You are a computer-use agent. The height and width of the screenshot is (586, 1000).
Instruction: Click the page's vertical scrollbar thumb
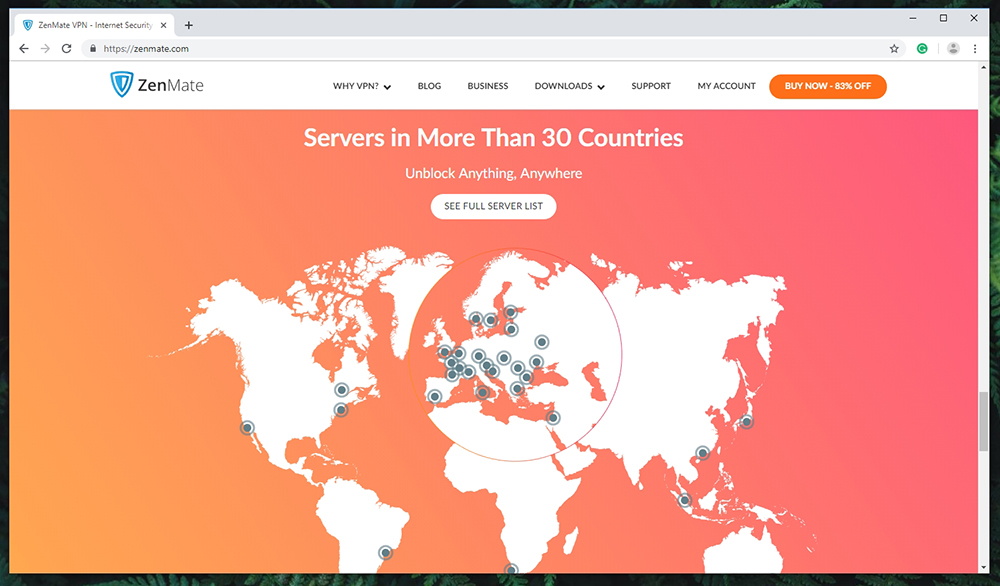pyautogui.click(x=983, y=421)
